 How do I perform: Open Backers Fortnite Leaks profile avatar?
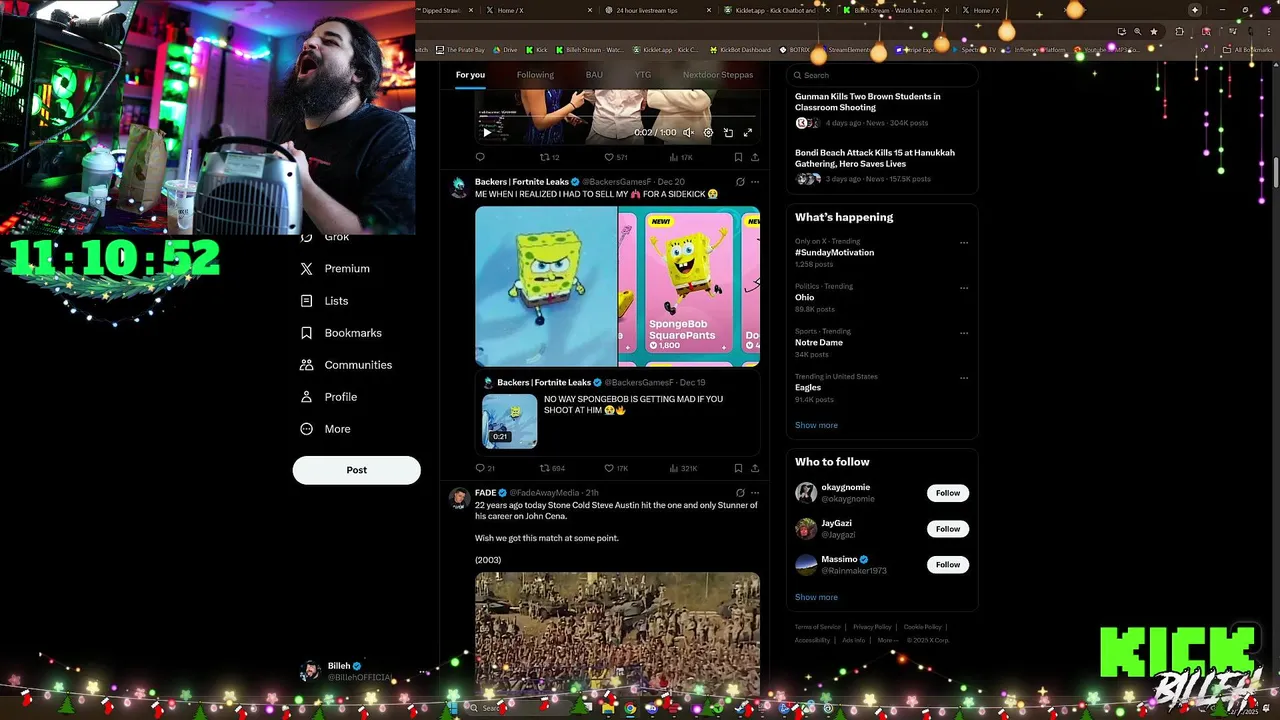[459, 187]
